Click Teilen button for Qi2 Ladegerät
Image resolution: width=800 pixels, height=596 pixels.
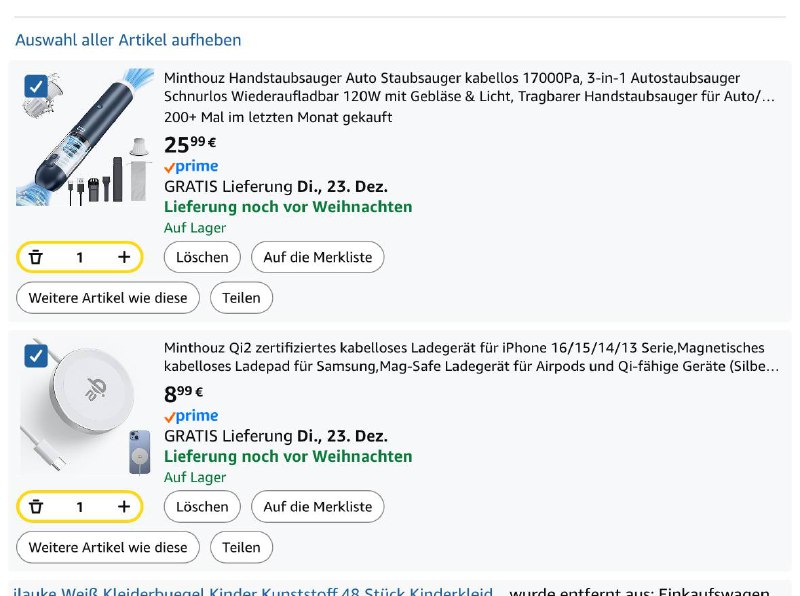pyautogui.click(x=241, y=548)
